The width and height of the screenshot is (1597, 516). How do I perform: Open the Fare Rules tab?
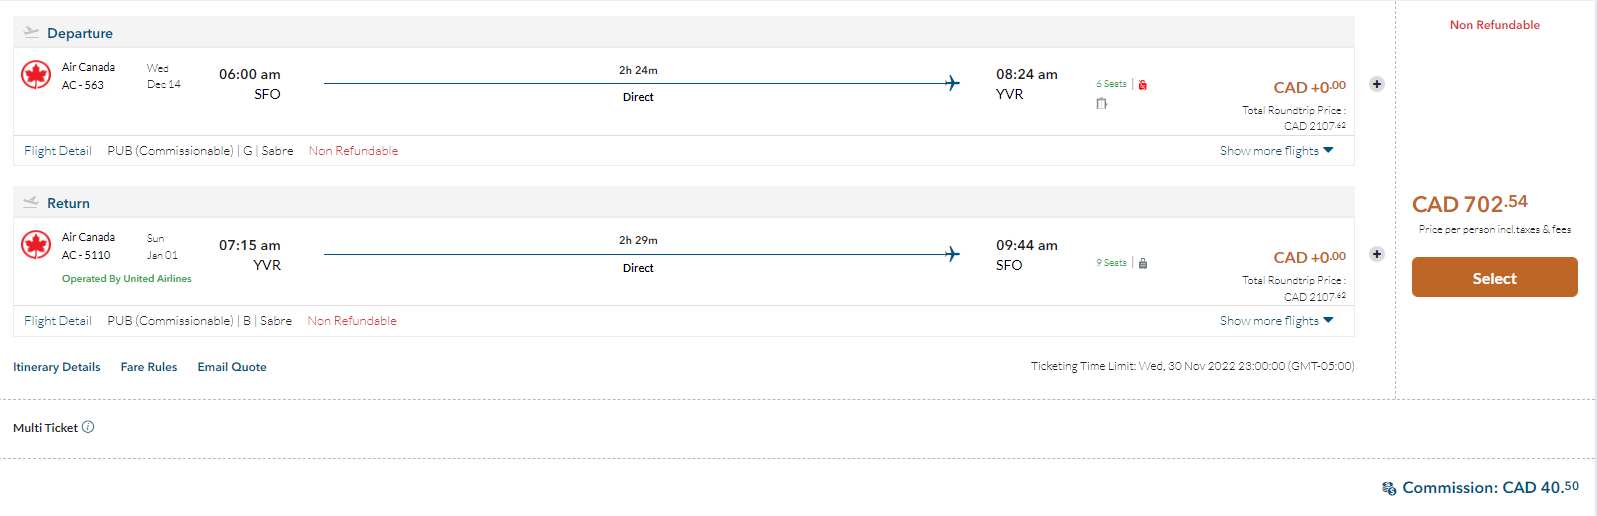pyautogui.click(x=149, y=367)
